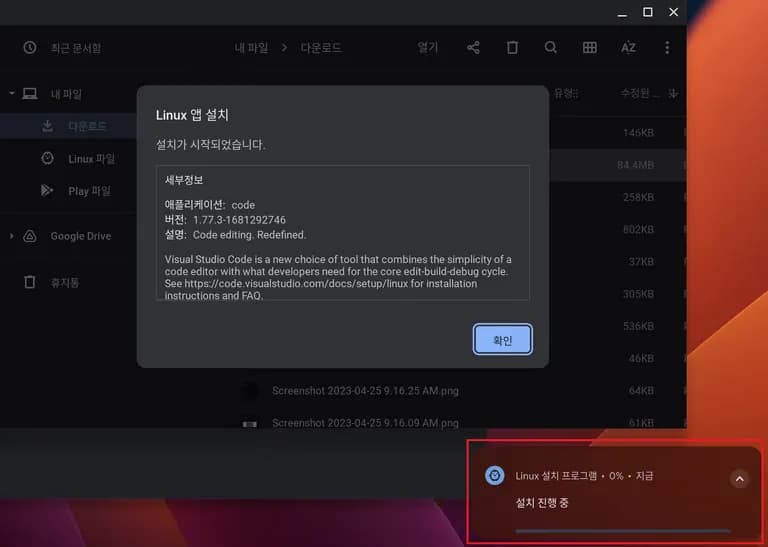Select 최근 문서함 in the sidebar

click(75, 48)
